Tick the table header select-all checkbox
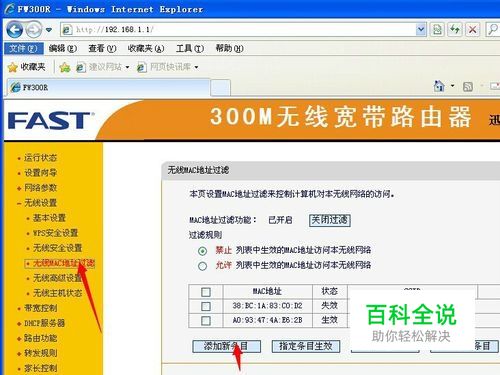500x375 pixels. (206, 292)
